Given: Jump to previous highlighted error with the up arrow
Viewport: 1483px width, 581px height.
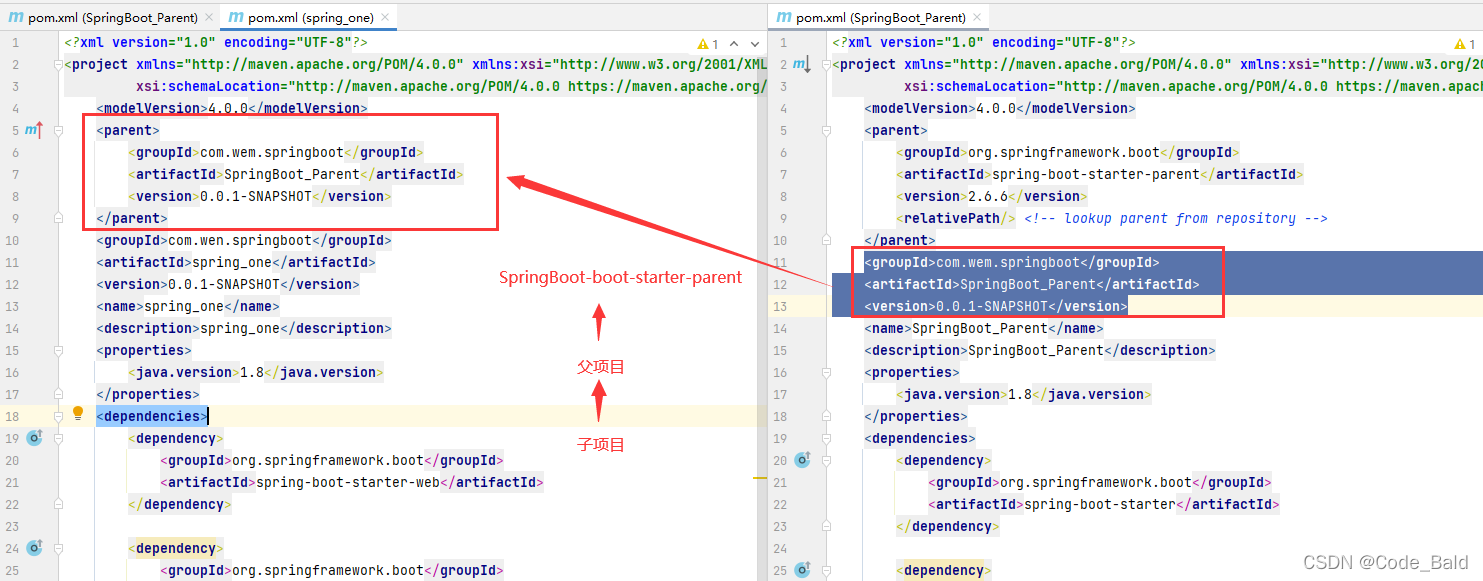Looking at the screenshot, I should tap(734, 44).
